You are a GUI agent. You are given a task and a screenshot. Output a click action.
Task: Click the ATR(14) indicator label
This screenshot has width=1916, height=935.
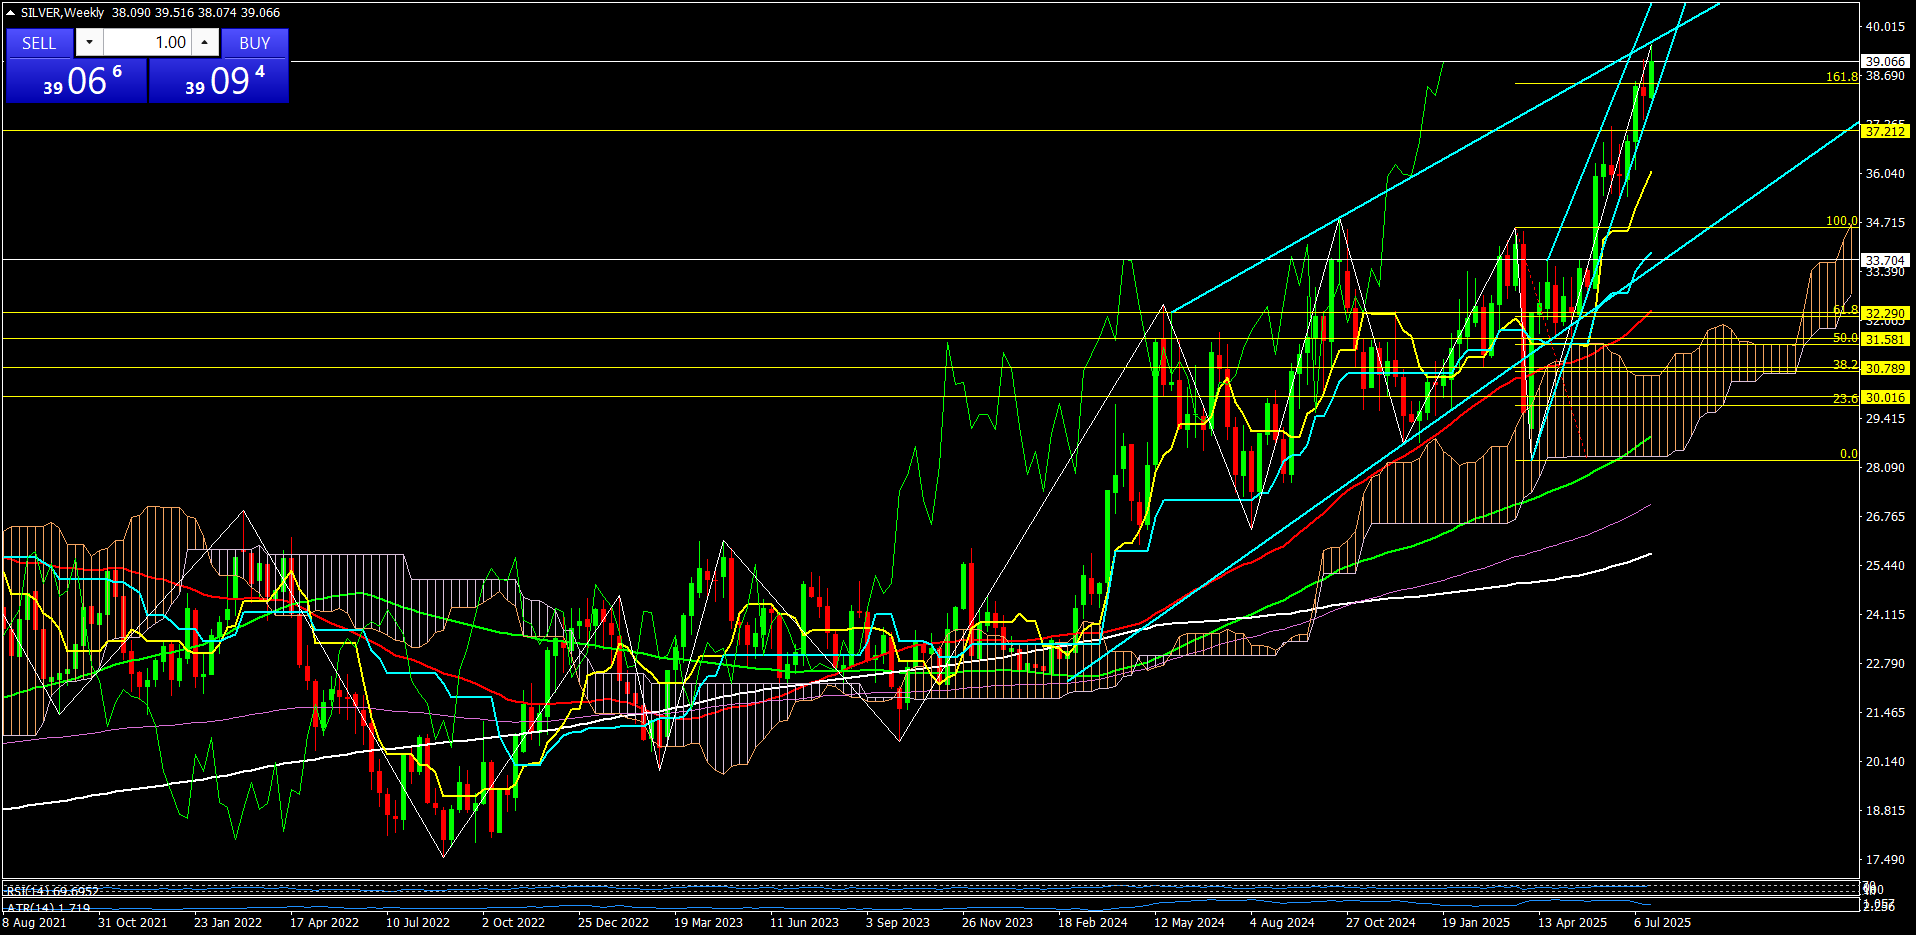click(x=48, y=908)
